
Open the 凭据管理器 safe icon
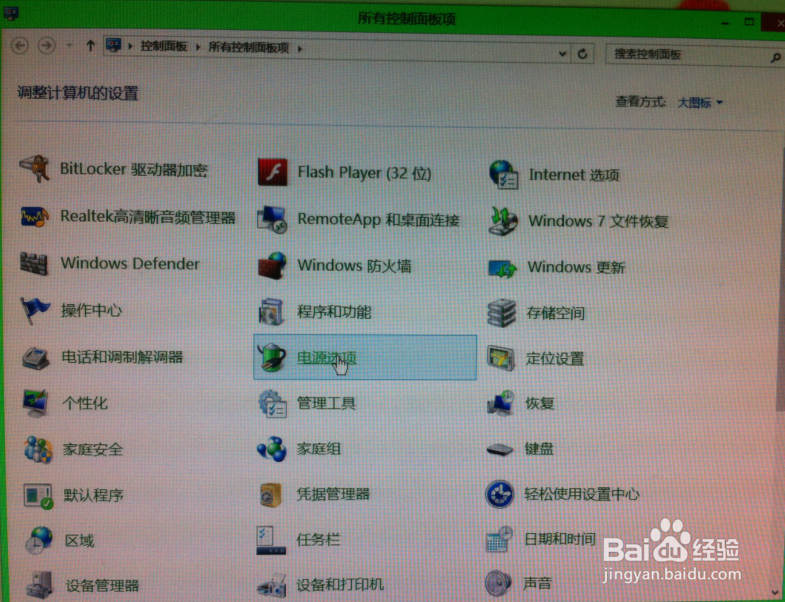click(272, 495)
